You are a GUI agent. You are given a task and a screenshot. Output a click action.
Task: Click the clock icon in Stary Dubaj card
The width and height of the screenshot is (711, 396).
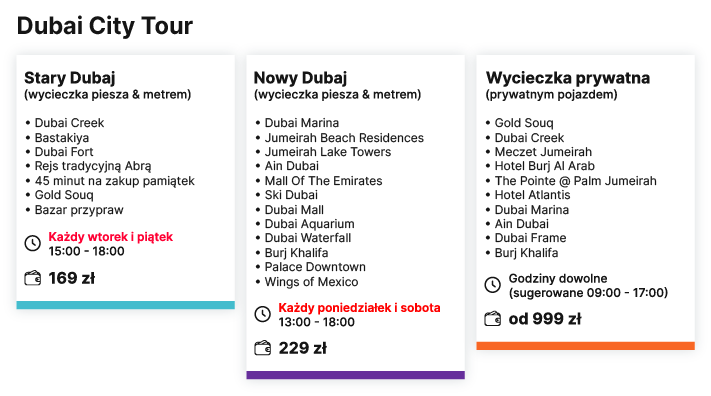[x=33, y=243]
